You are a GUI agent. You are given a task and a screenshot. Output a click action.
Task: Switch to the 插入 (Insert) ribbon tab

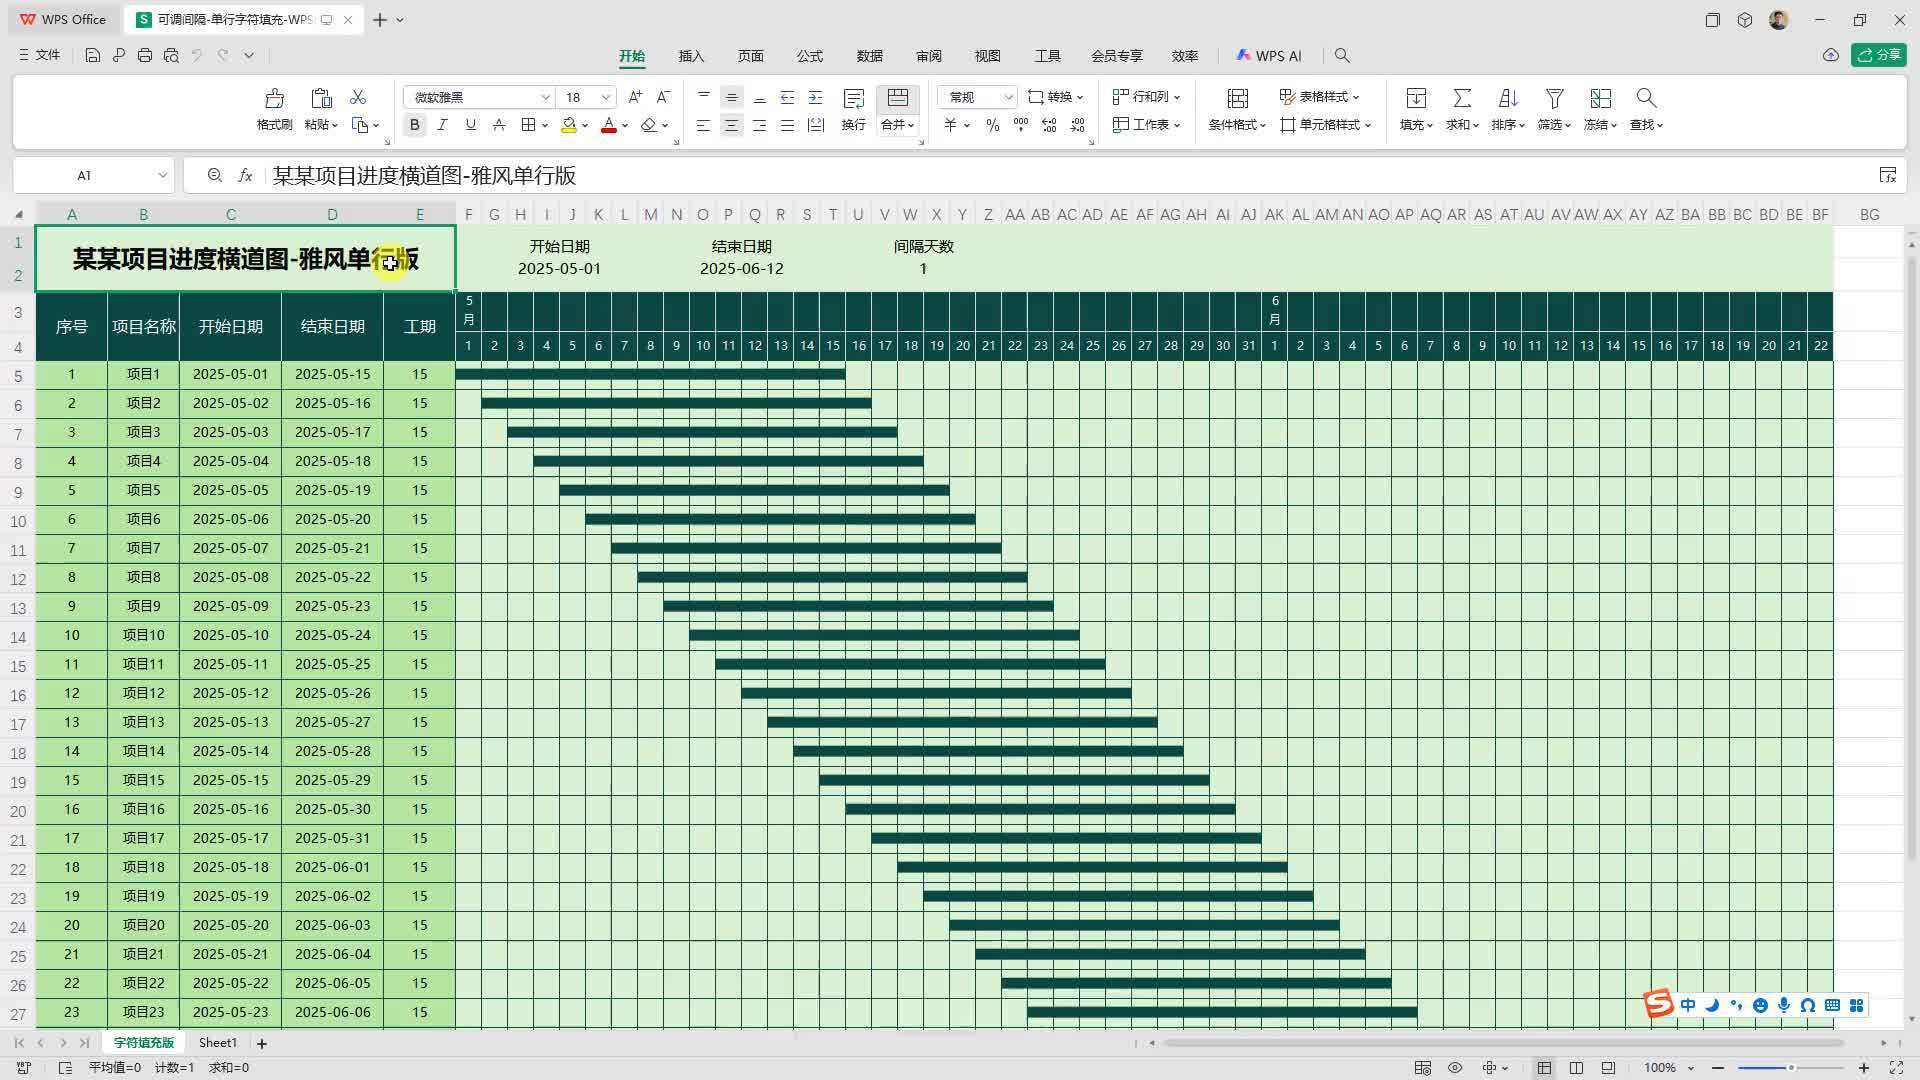click(x=691, y=56)
